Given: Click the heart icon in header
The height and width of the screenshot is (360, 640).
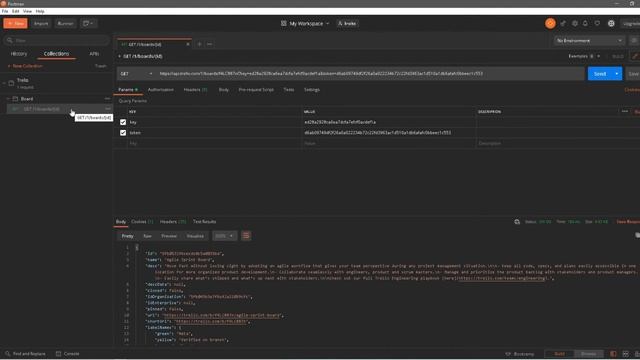Looking at the screenshot, I should (x=597, y=24).
